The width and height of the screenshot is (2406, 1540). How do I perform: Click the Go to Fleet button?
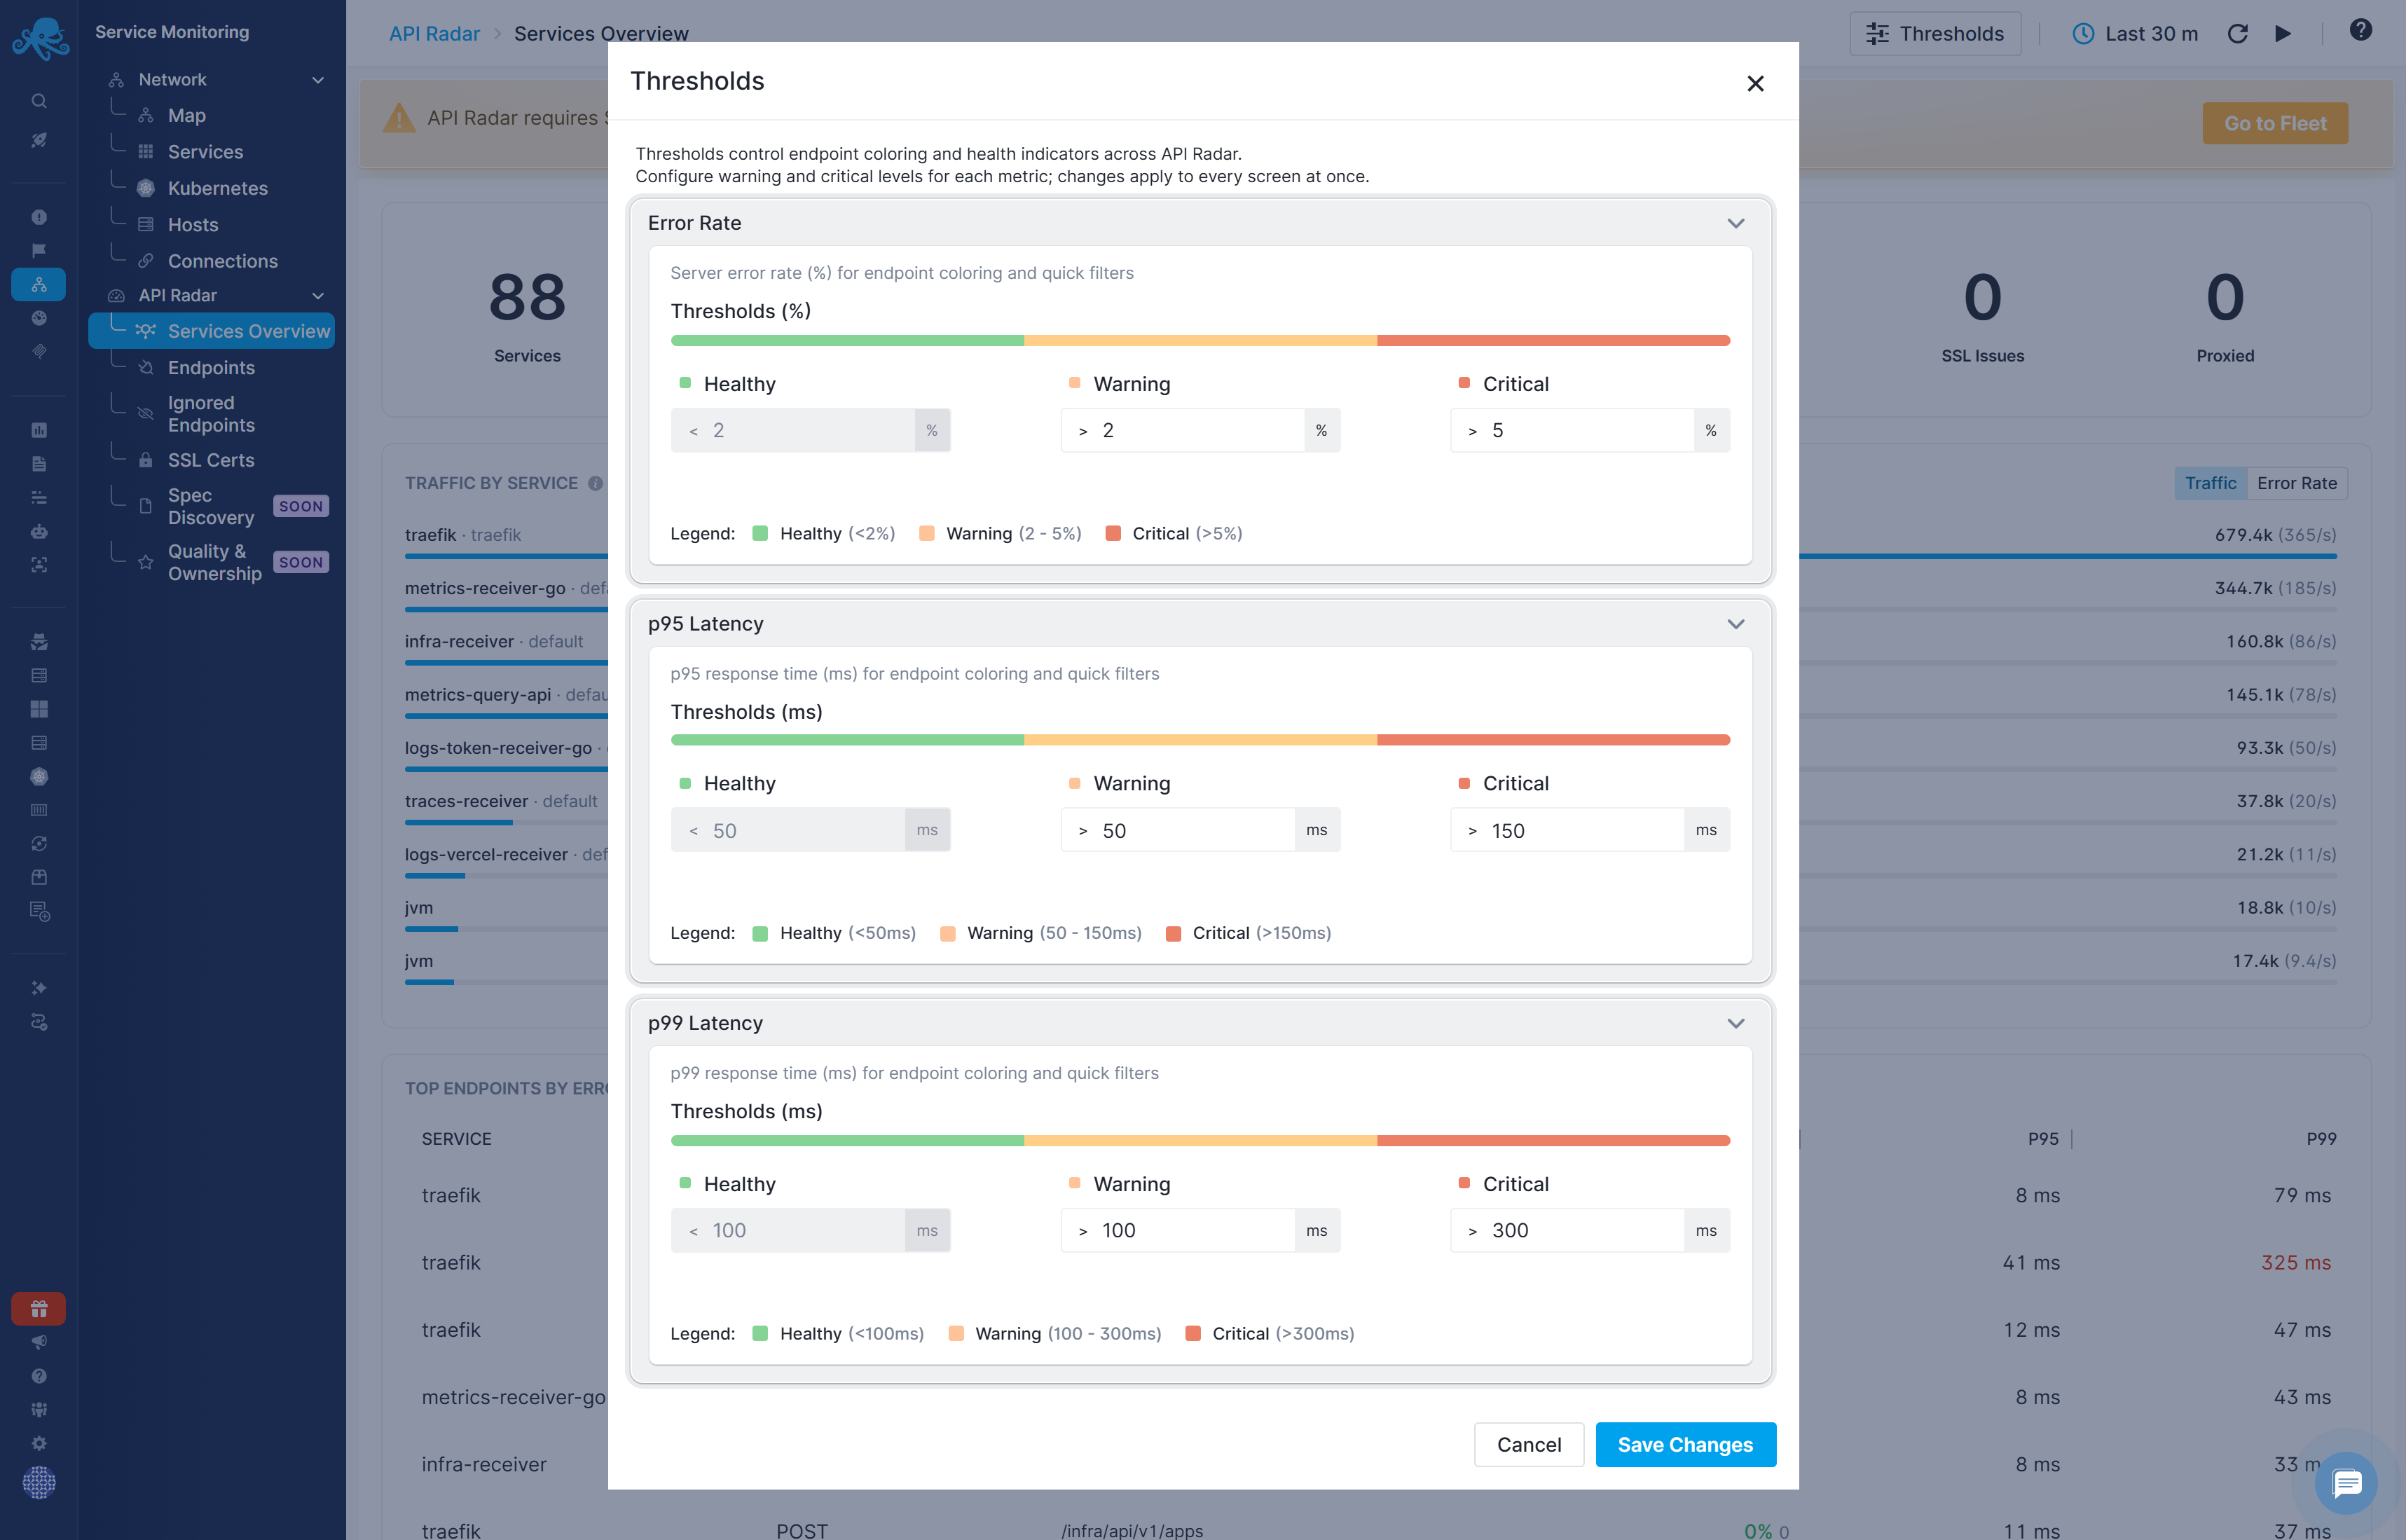[x=2275, y=123]
